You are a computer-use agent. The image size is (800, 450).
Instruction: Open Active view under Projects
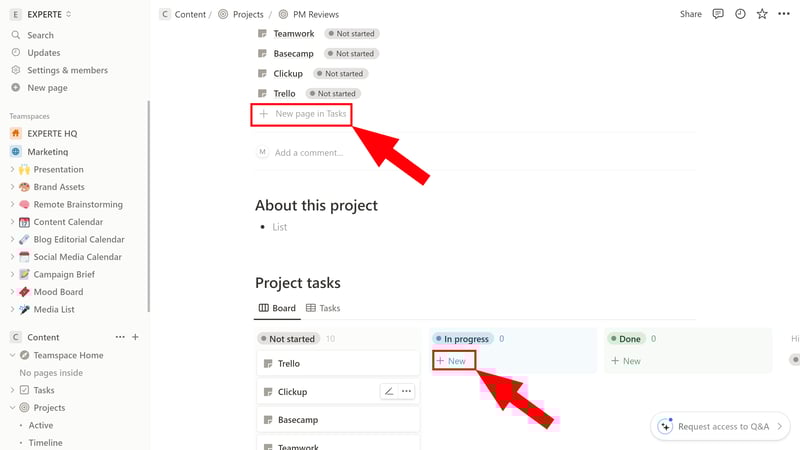(41, 425)
